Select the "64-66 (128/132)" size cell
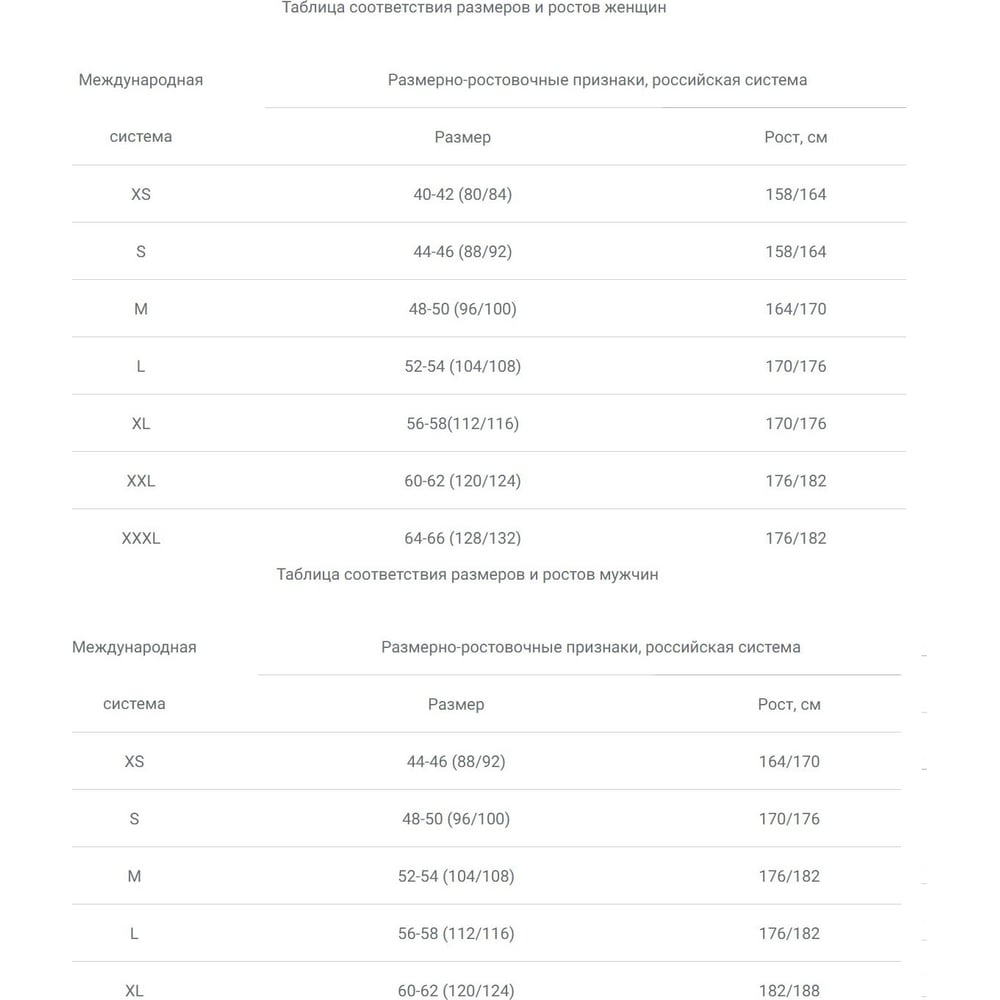Viewport: 1000px width, 1000px height. (462, 538)
